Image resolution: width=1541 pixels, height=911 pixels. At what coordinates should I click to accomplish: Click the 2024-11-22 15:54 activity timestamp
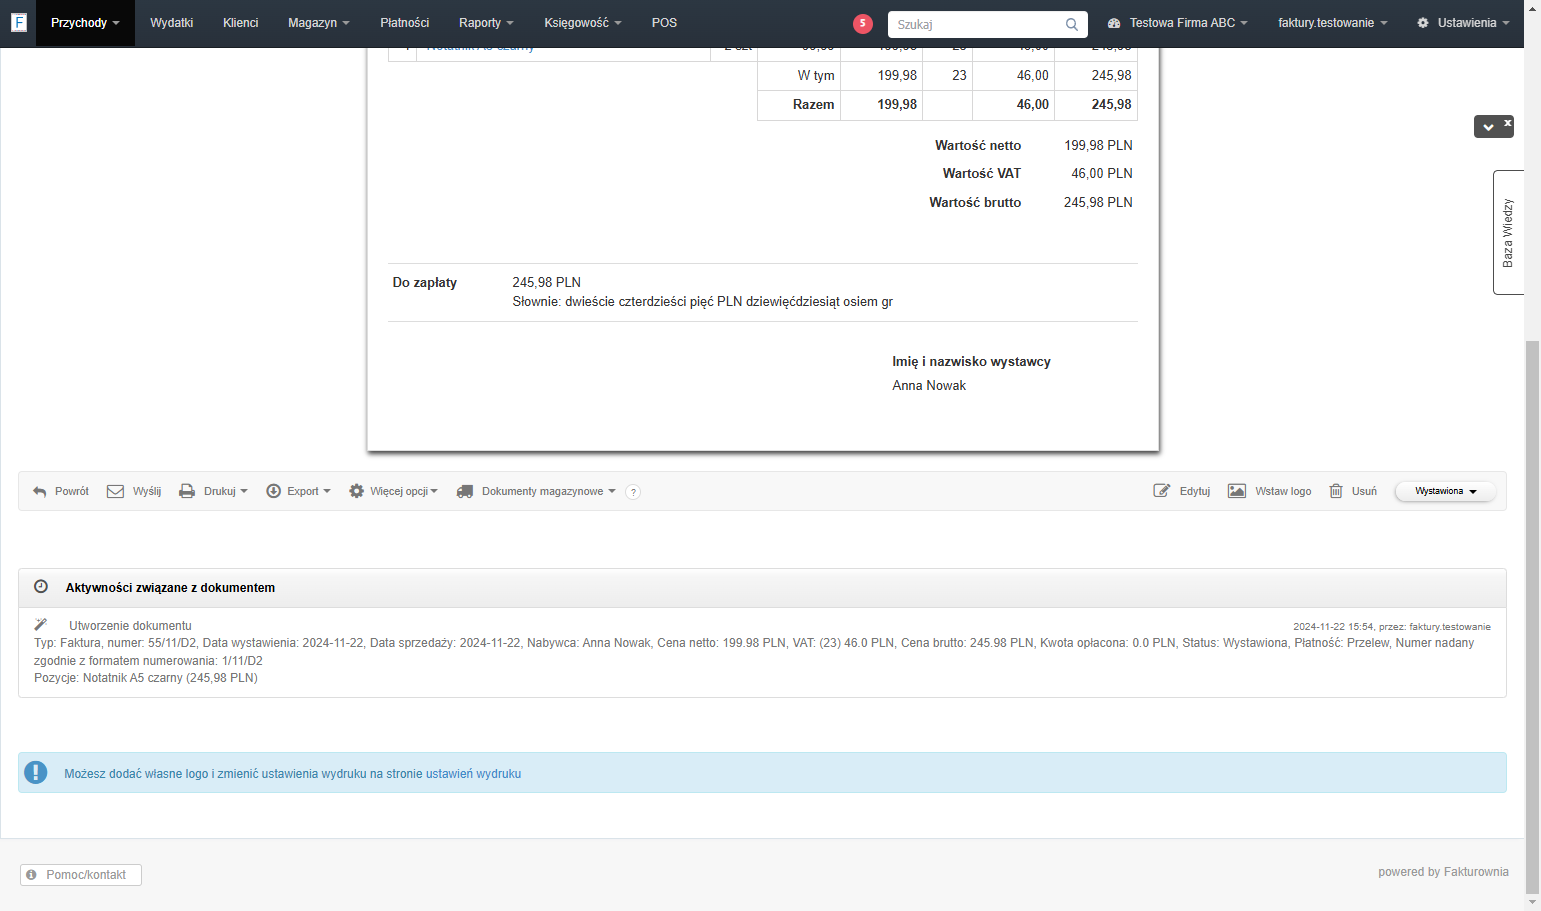coord(1333,627)
